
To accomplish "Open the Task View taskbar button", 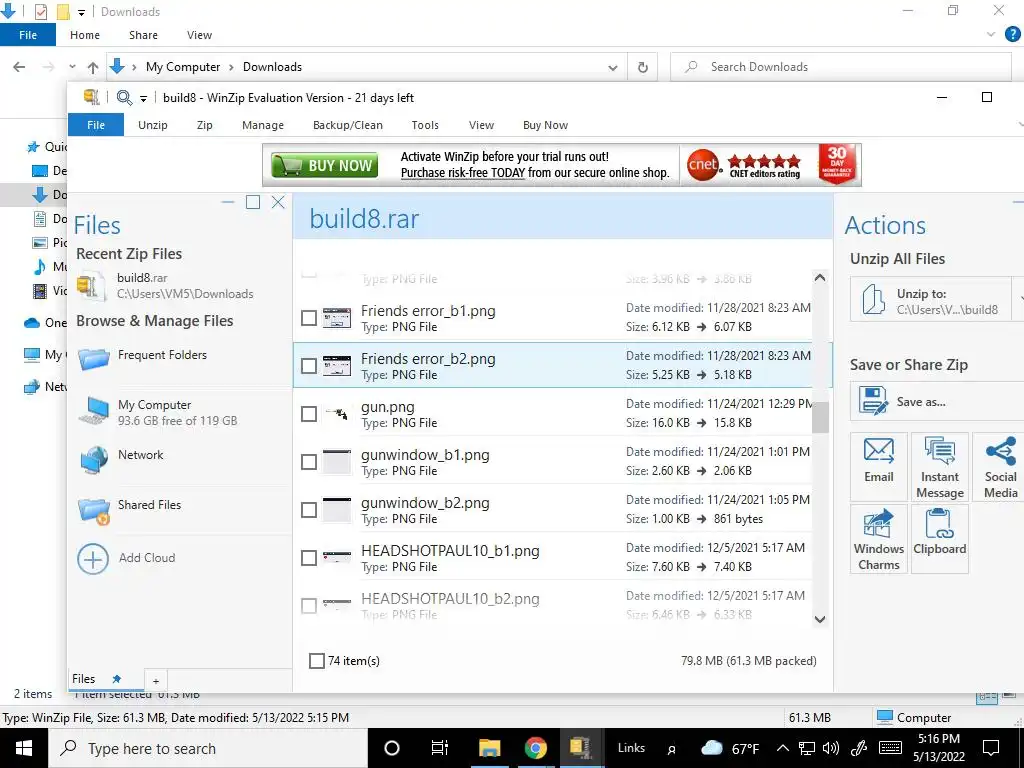I will coord(440,748).
